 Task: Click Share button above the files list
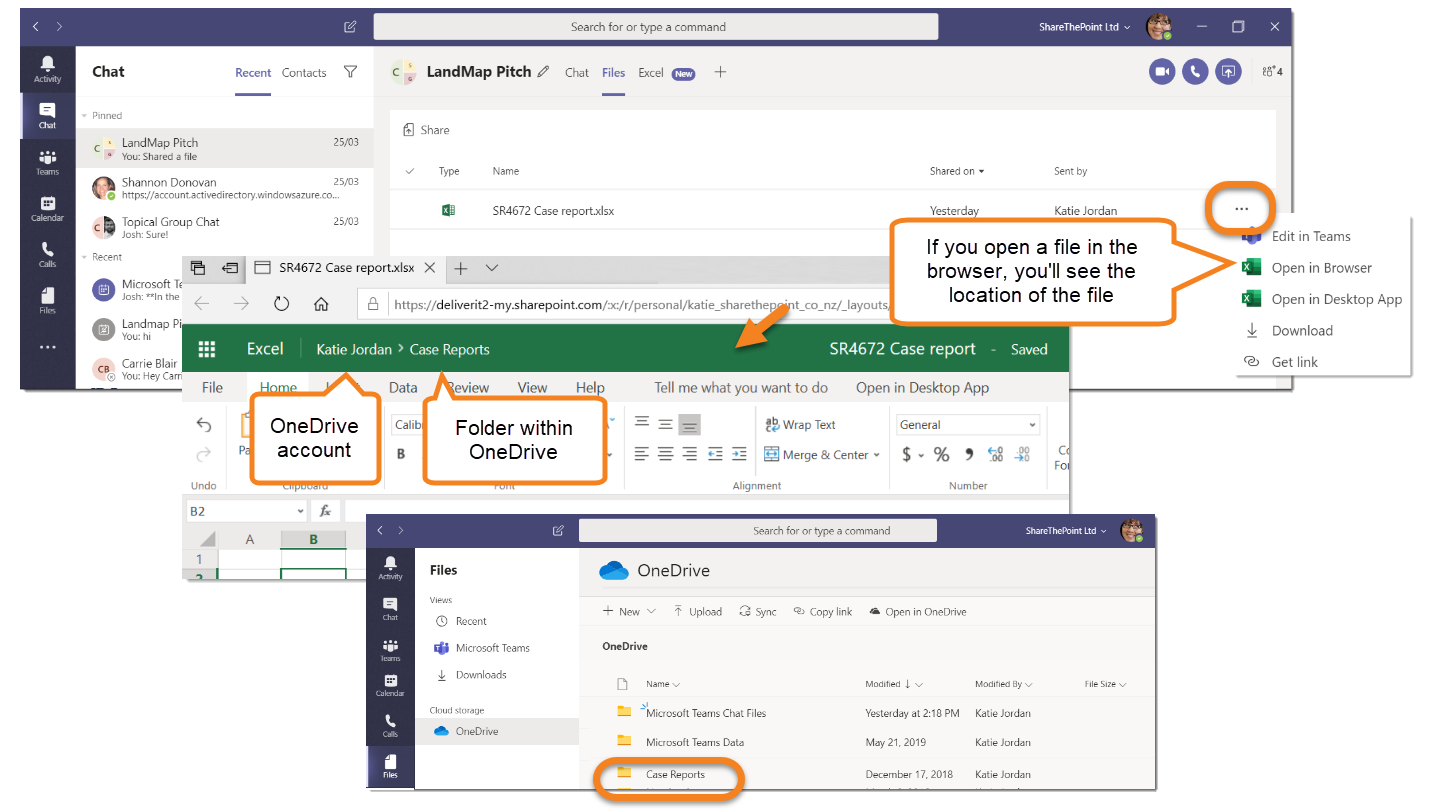(426, 130)
